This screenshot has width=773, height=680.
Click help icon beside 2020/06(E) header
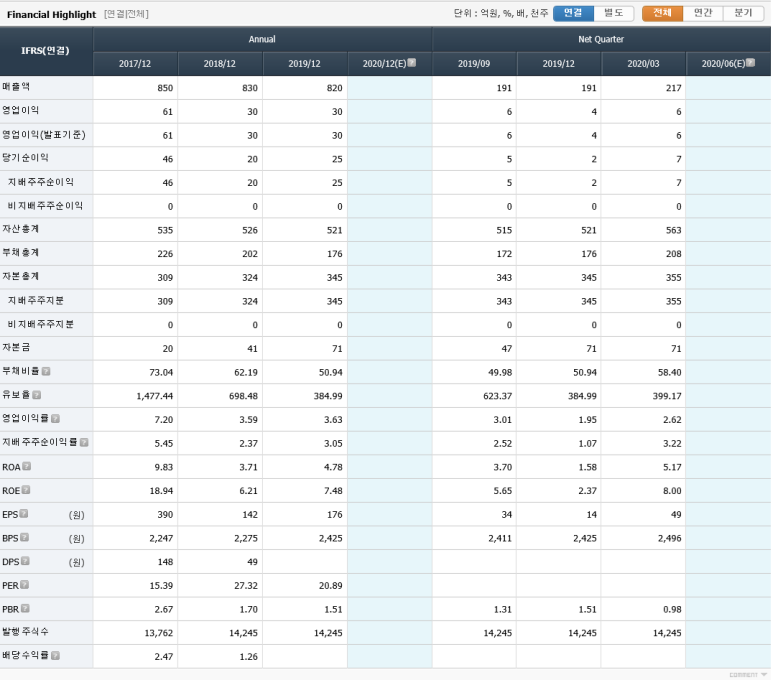coord(750,63)
